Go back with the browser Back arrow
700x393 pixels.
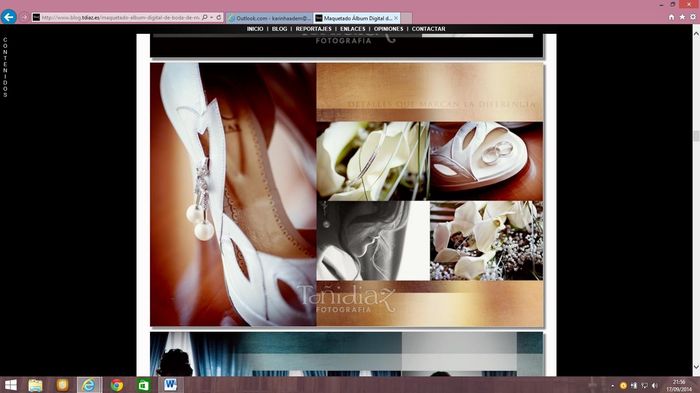click(x=9, y=17)
